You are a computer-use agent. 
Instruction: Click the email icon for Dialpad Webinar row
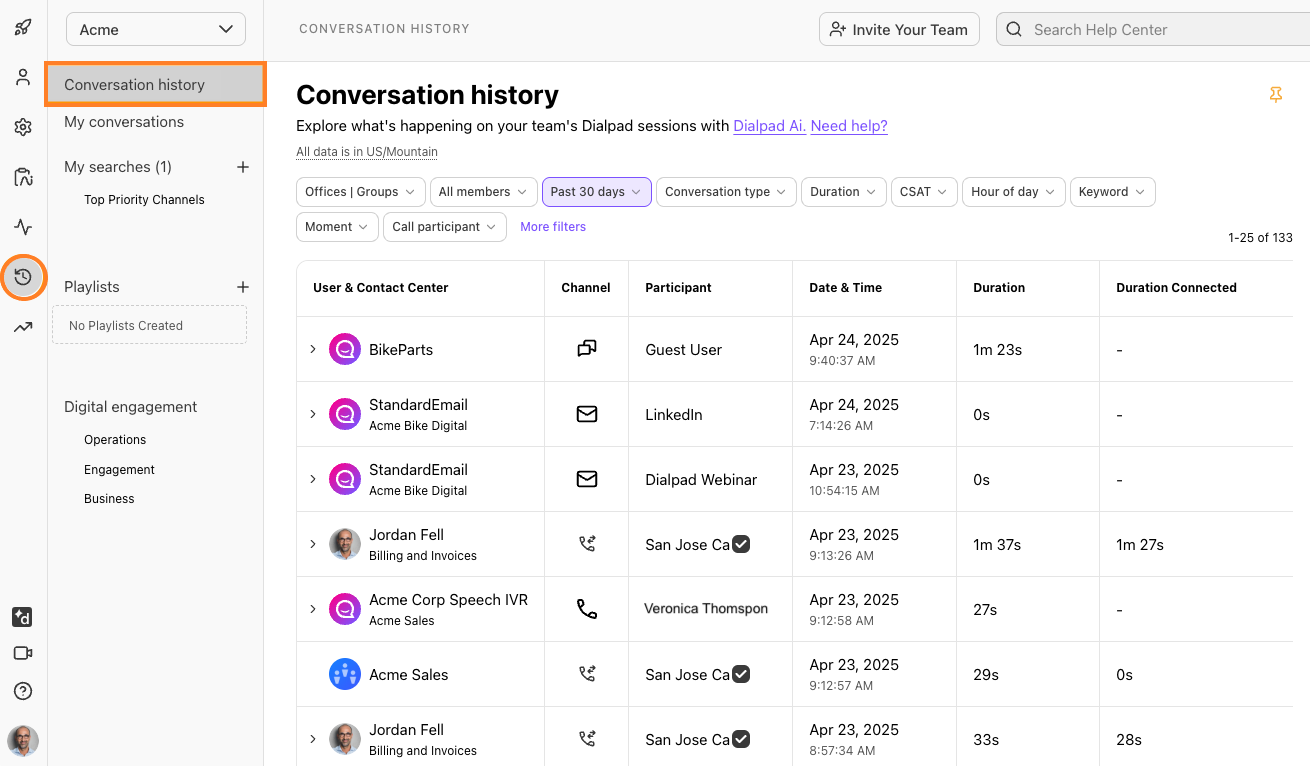click(587, 479)
